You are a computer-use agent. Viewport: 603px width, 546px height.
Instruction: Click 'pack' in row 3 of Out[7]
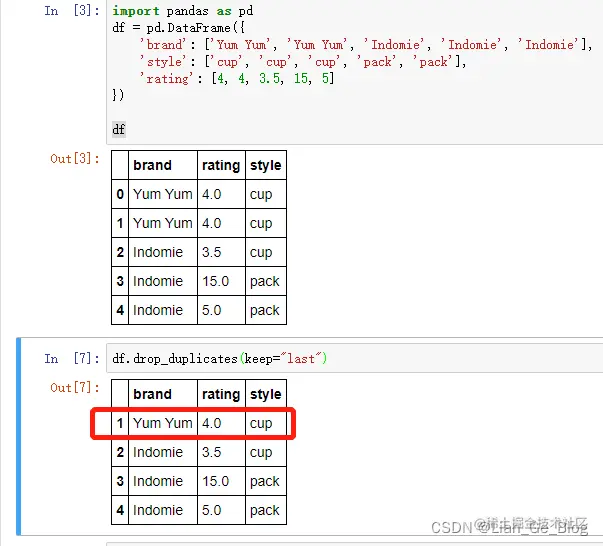(265, 481)
